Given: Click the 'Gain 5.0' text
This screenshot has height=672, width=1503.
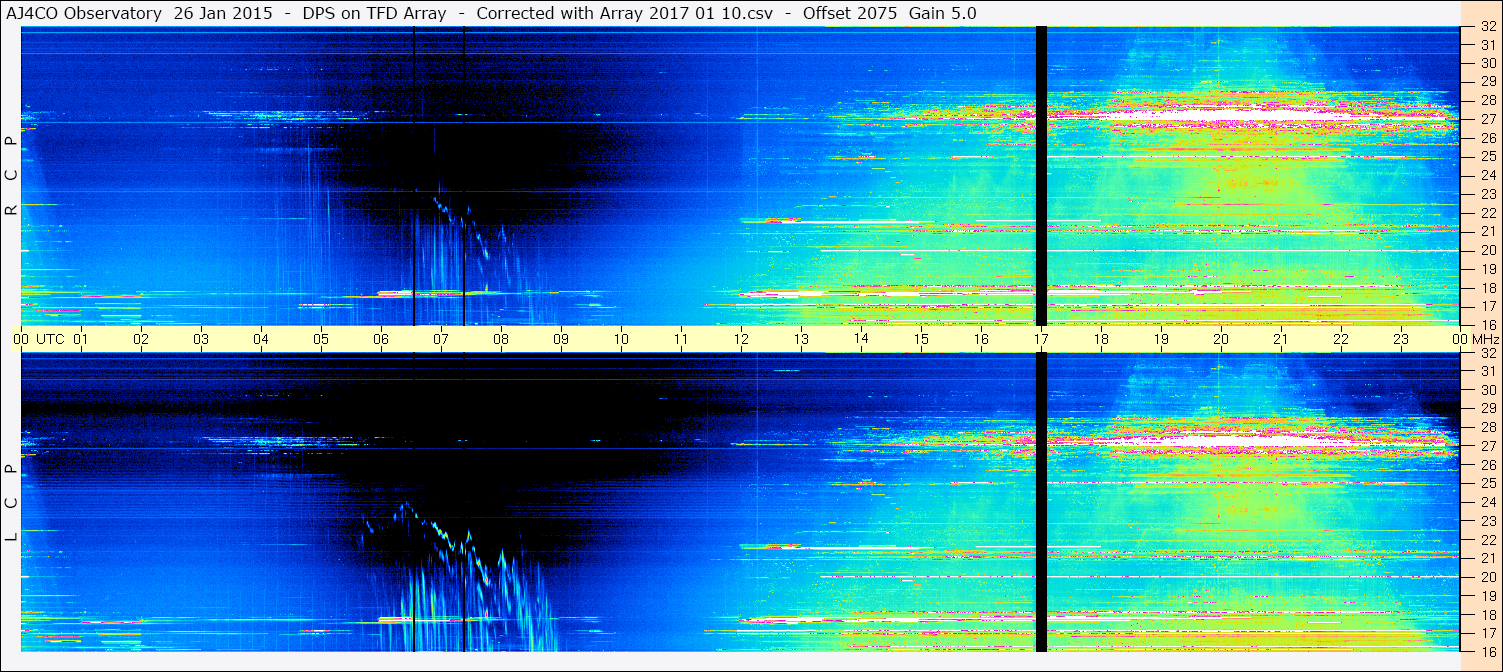Looking at the screenshot, I should pos(942,14).
